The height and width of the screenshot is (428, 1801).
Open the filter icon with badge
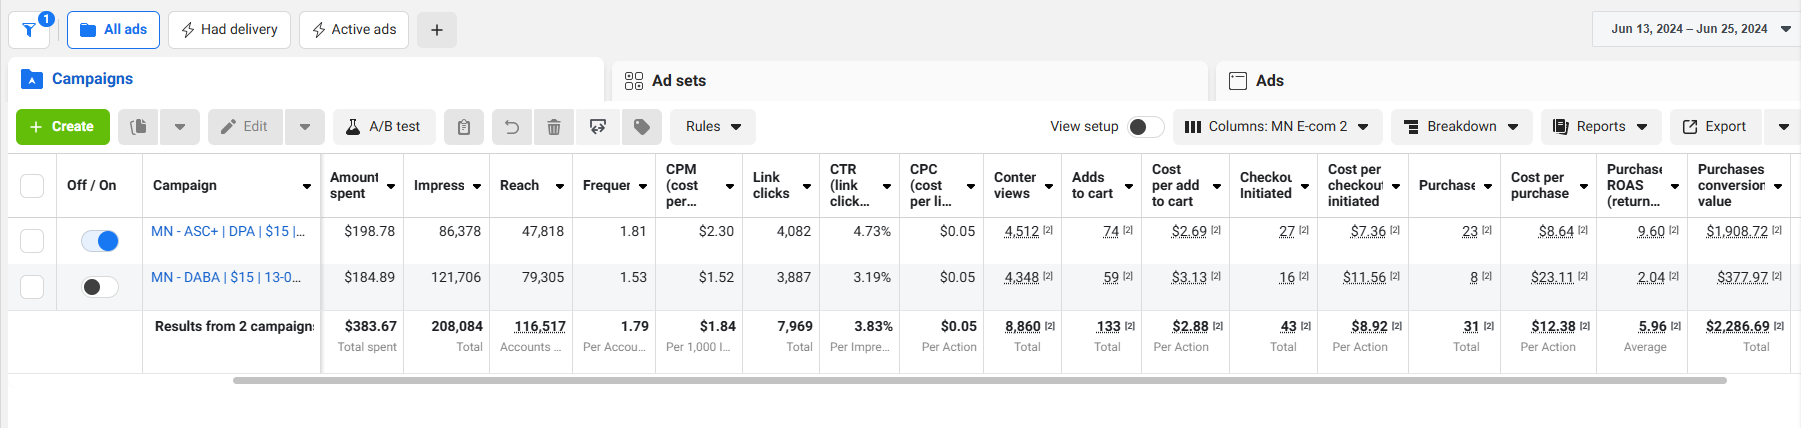(x=29, y=30)
